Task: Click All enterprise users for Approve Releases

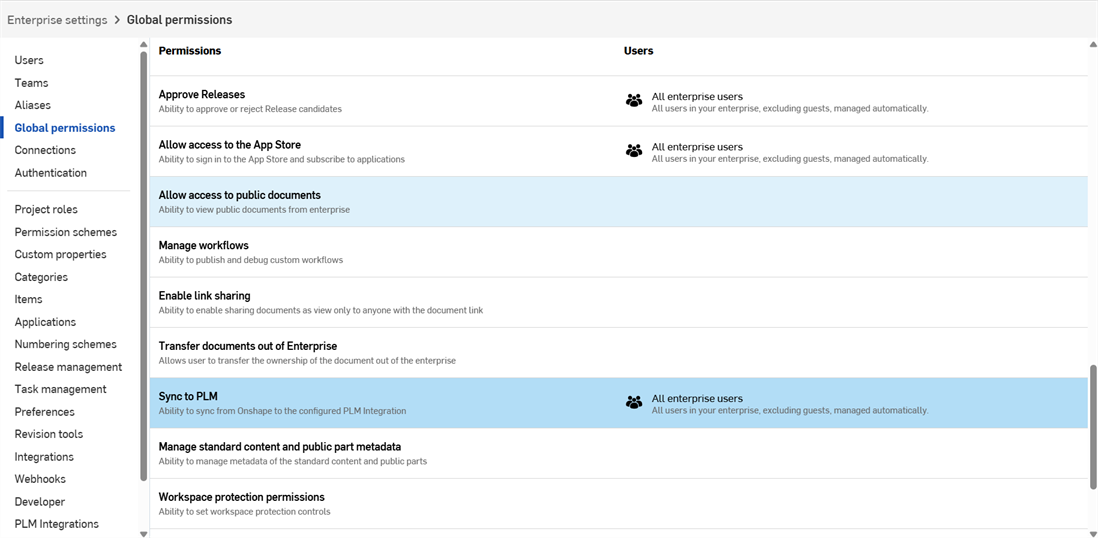Action: (697, 97)
